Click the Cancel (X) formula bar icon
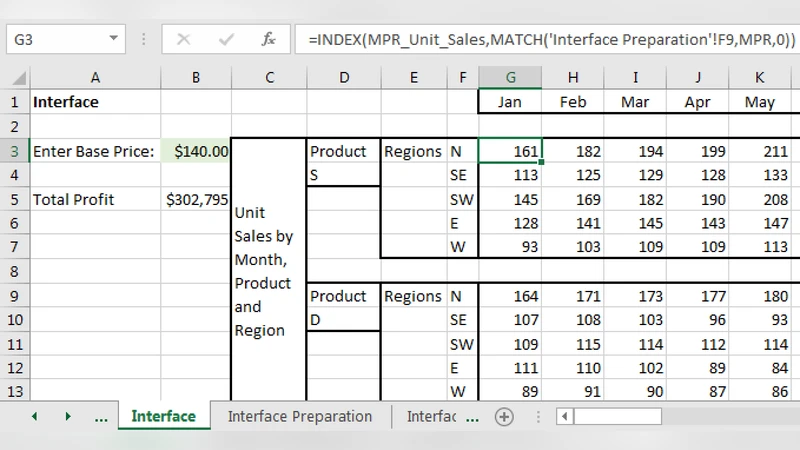Image resolution: width=800 pixels, height=450 pixels. click(x=184, y=40)
